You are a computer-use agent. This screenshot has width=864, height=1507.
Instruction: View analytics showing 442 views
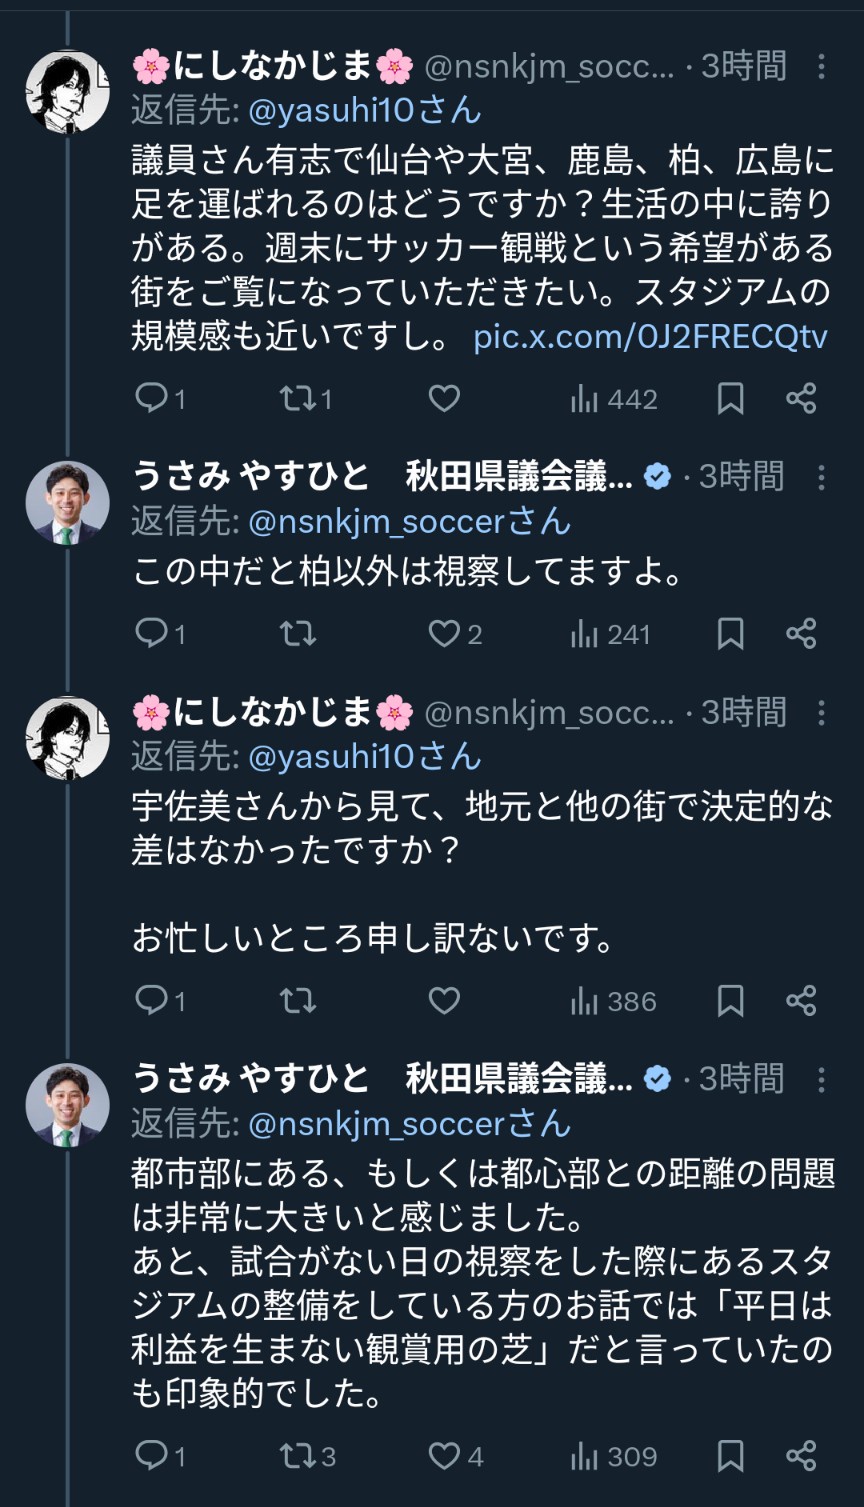613,399
